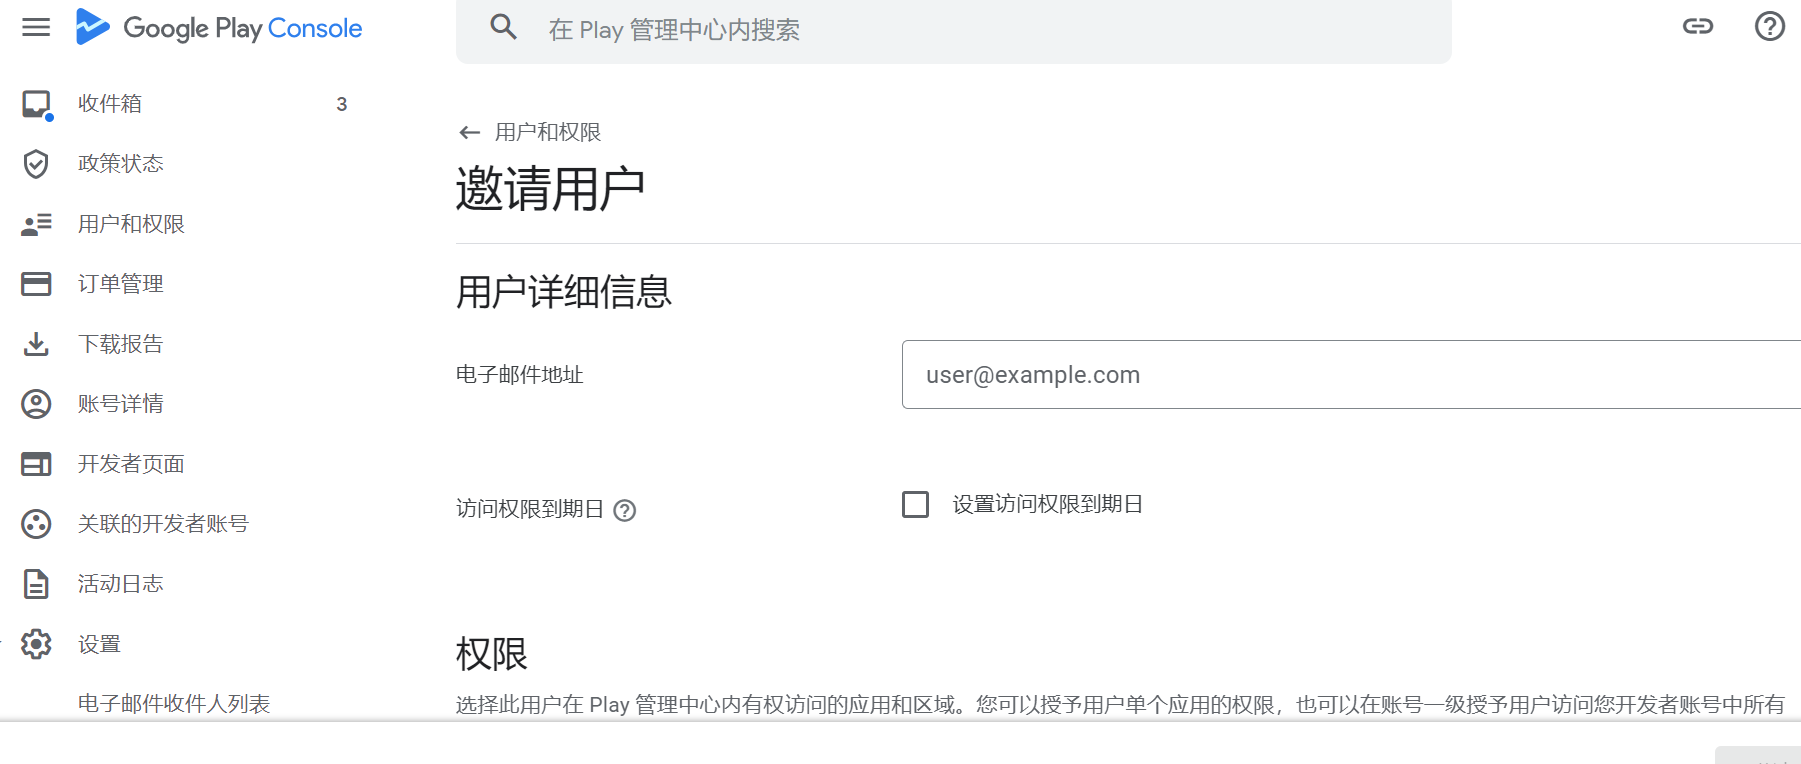The image size is (1801, 764).
Task: Click the email address input field
Action: click(x=1351, y=375)
